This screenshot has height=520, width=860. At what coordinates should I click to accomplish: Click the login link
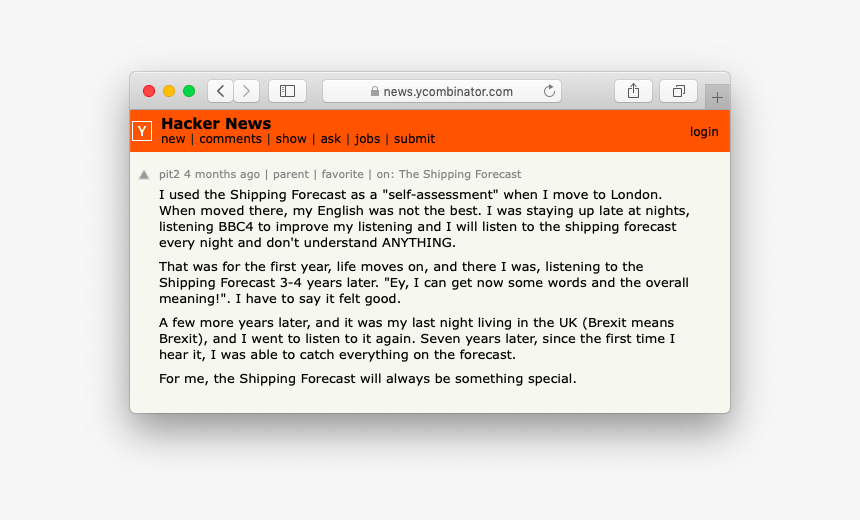coord(704,132)
